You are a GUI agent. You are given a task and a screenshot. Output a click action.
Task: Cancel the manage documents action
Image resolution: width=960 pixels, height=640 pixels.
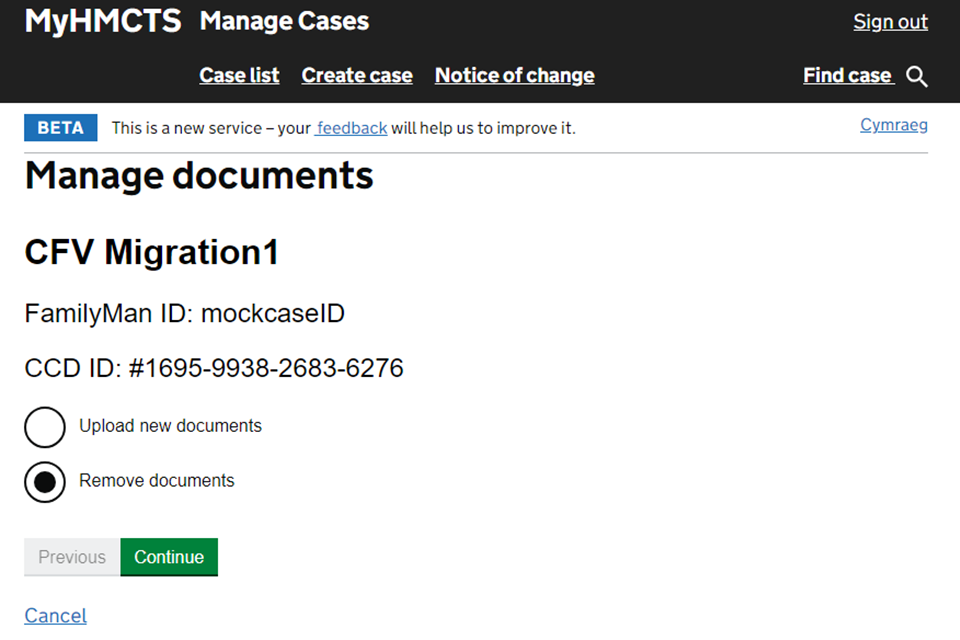[x=55, y=615]
